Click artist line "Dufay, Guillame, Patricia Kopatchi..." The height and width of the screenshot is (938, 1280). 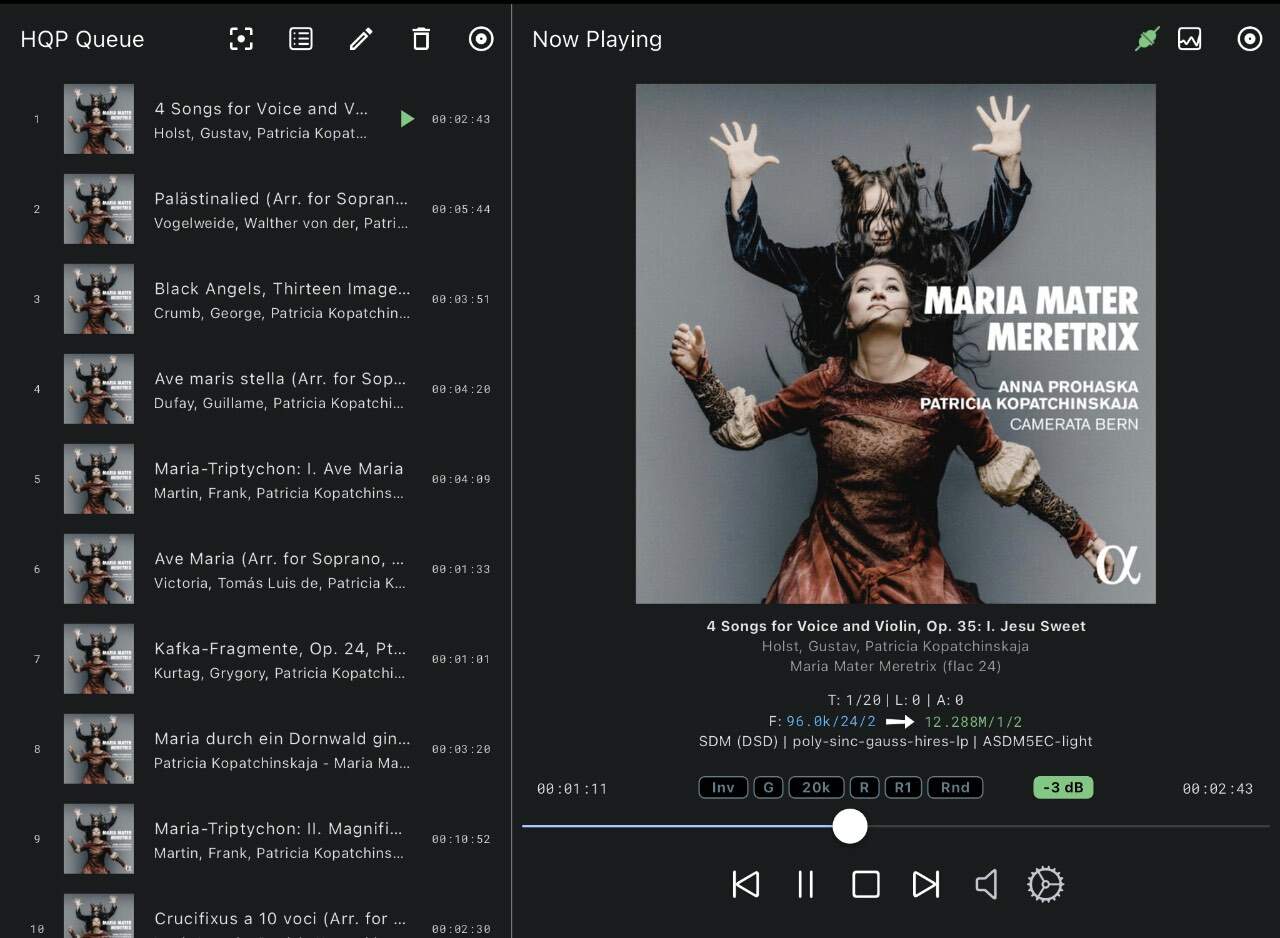click(280, 403)
